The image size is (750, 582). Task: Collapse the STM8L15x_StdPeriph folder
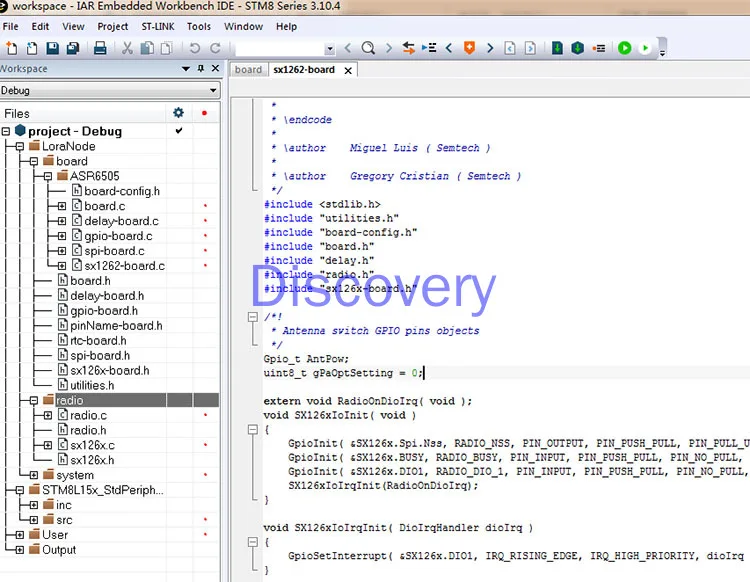pos(20,490)
